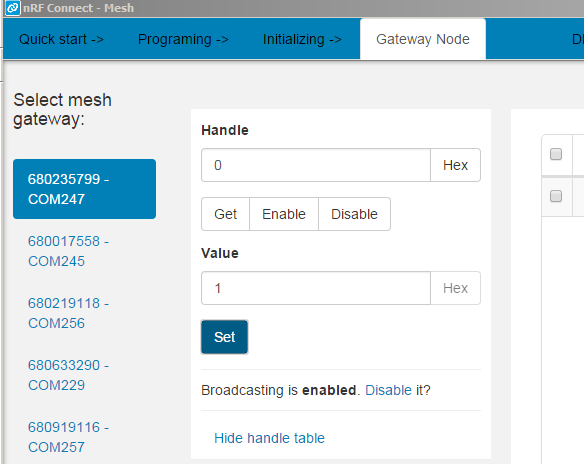Toggle Hex mode for Value field
584x464 pixels.
coord(455,288)
